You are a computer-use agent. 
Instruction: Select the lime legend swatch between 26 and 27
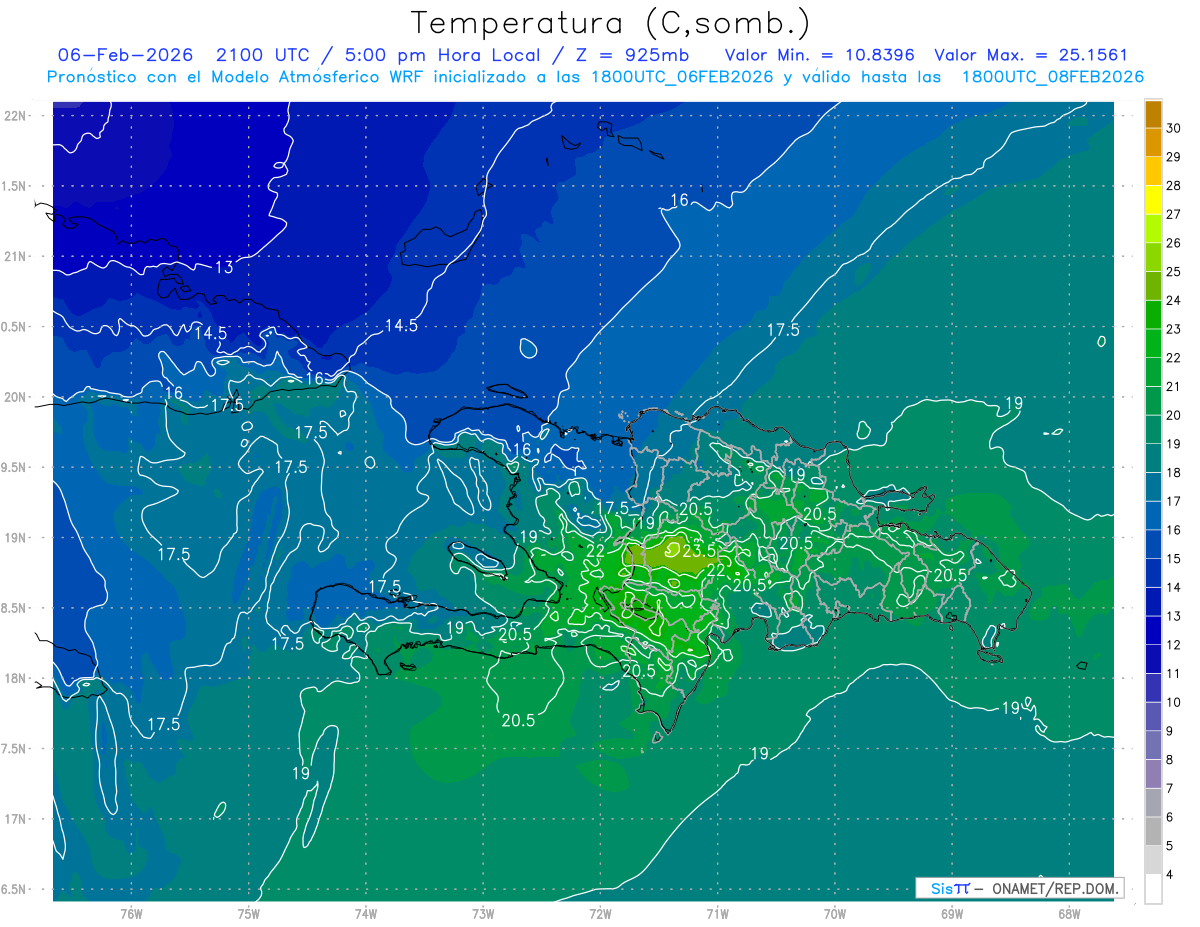1153,229
